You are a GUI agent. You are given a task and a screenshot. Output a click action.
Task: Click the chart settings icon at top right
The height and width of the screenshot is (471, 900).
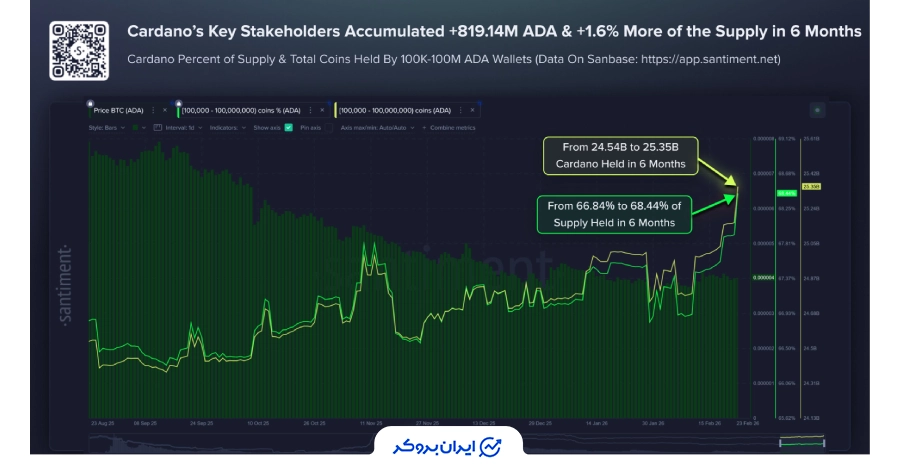coord(817,110)
